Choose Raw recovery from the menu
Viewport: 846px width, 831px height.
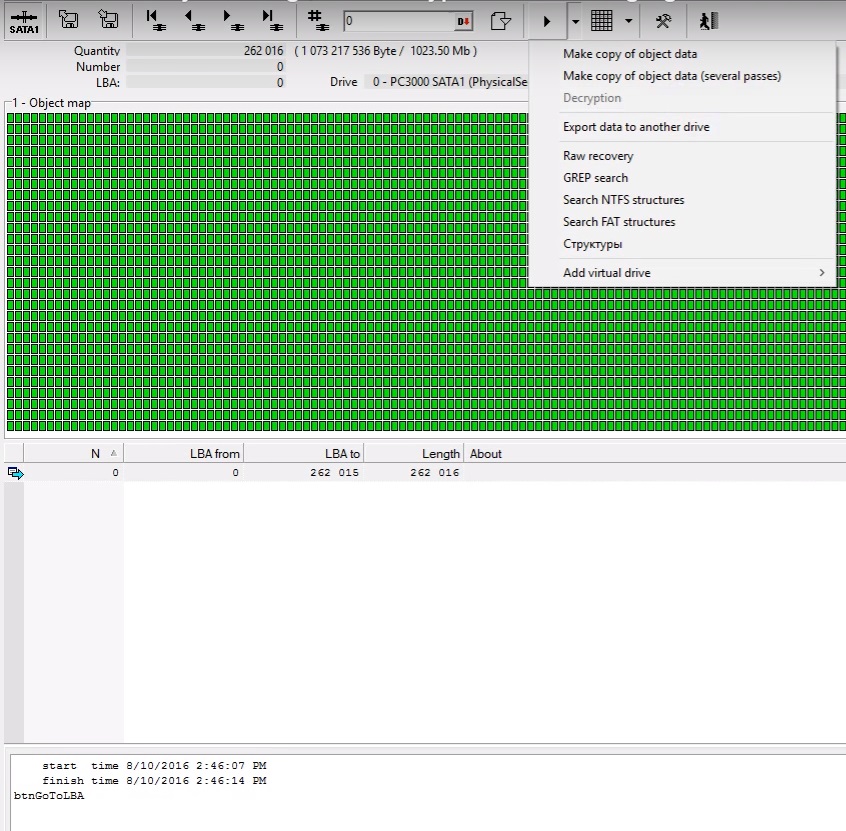pyautogui.click(x=598, y=156)
